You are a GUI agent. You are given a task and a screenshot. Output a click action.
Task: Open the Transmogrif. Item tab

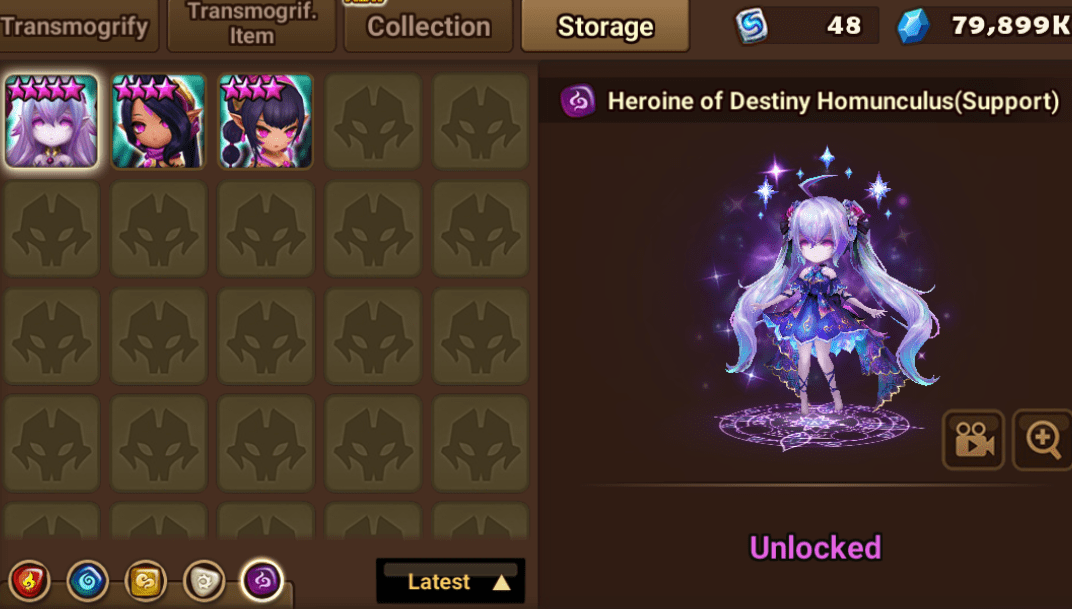tap(252, 25)
